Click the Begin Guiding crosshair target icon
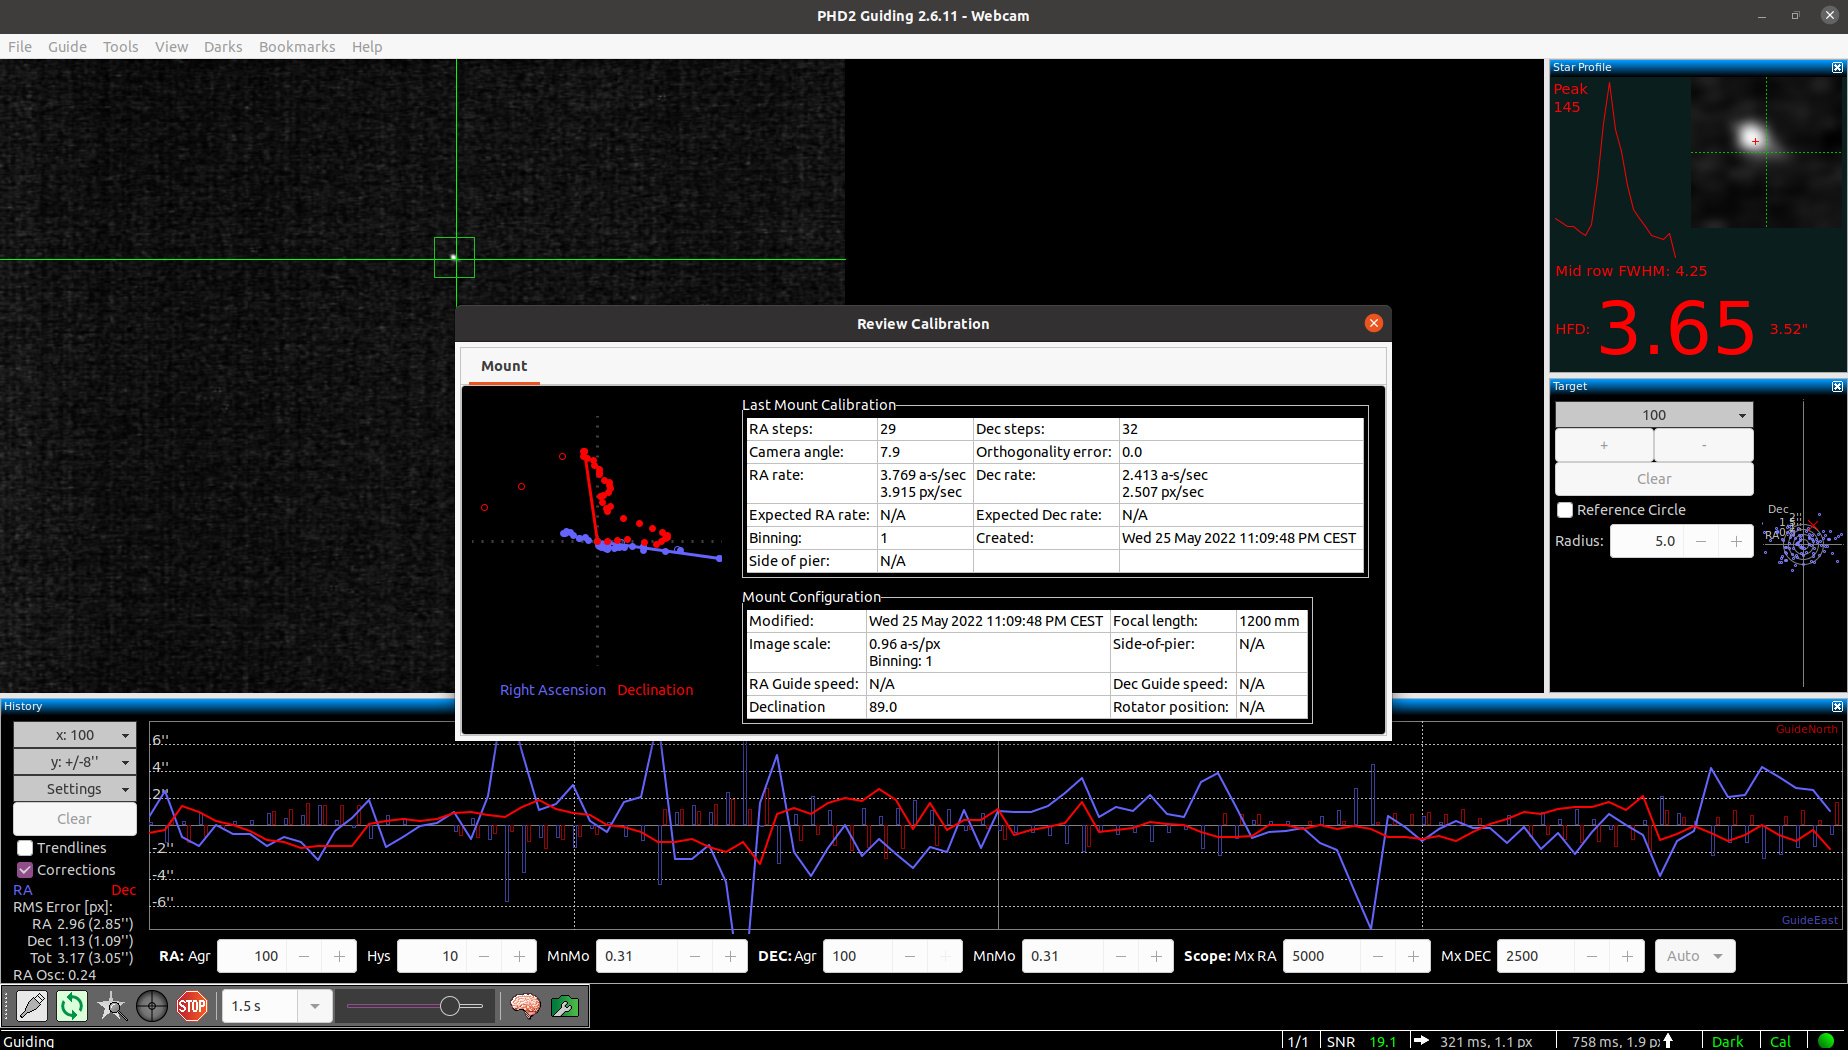1848x1050 pixels. [x=152, y=1006]
